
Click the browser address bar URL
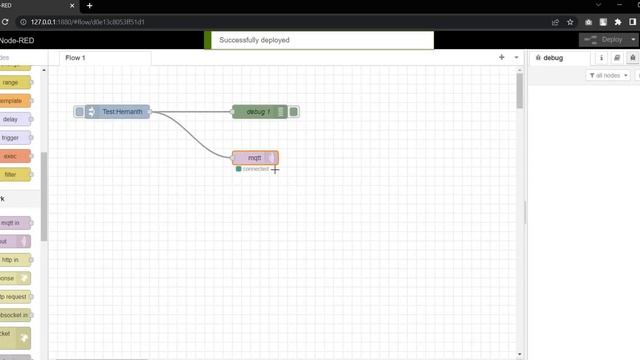coord(87,22)
